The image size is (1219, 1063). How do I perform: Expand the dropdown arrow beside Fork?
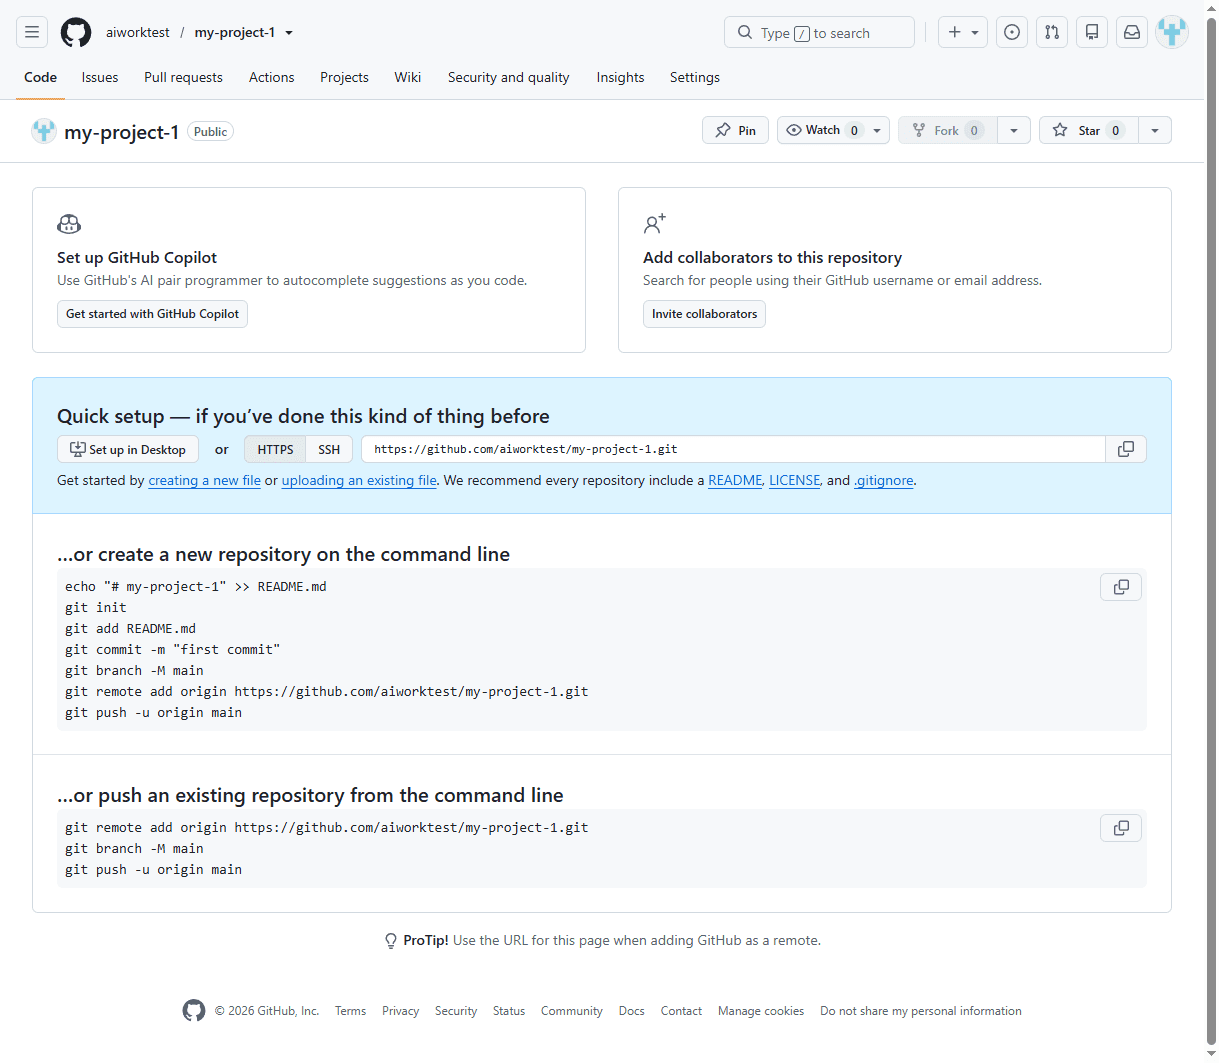click(1014, 130)
